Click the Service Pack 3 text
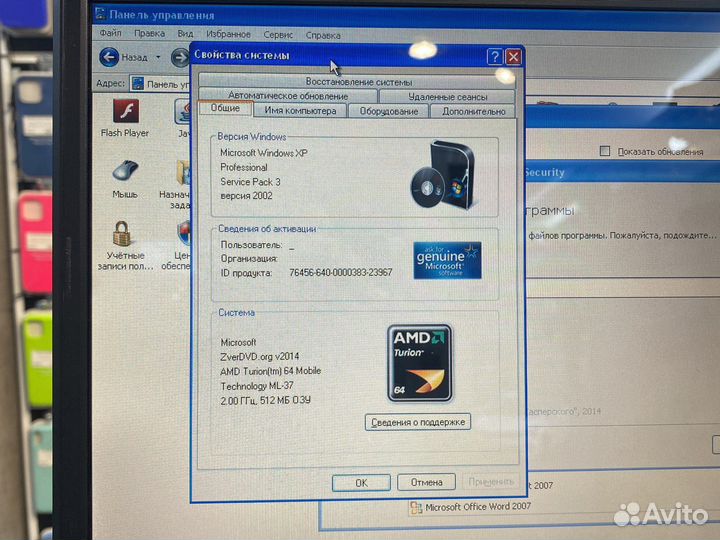The width and height of the screenshot is (720, 540). (250, 182)
